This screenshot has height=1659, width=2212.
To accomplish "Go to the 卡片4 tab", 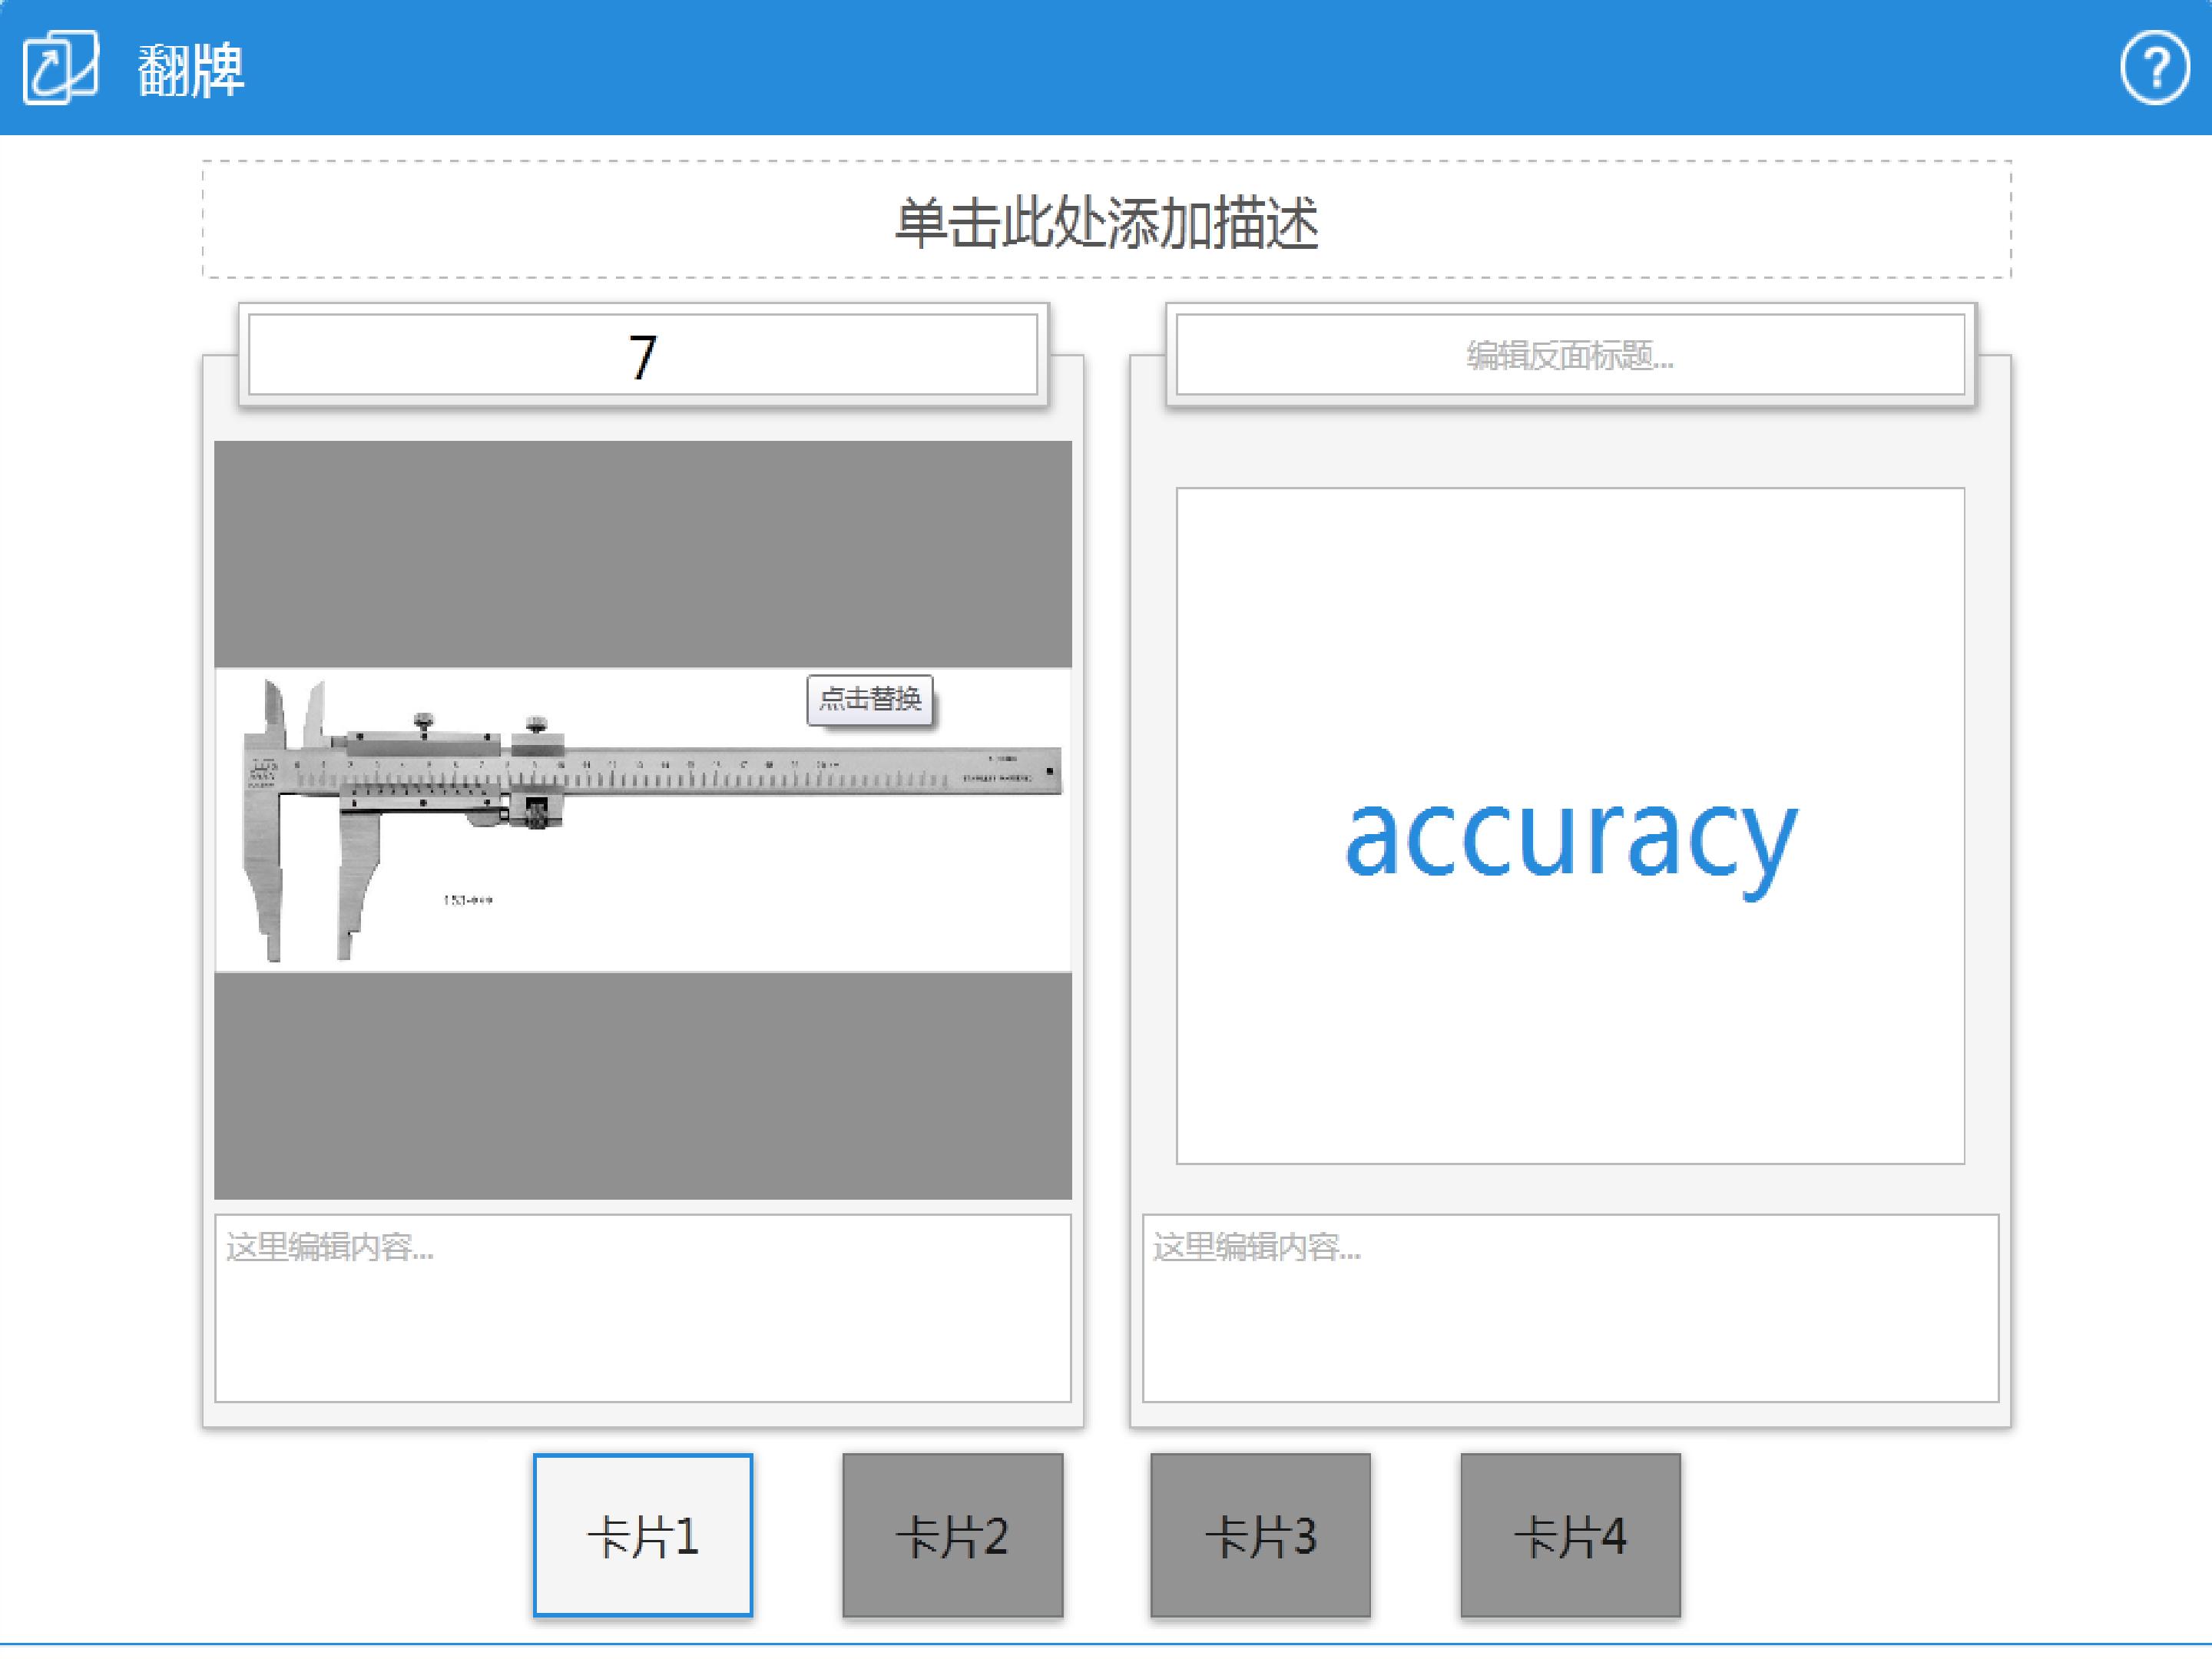I will (1570, 1535).
